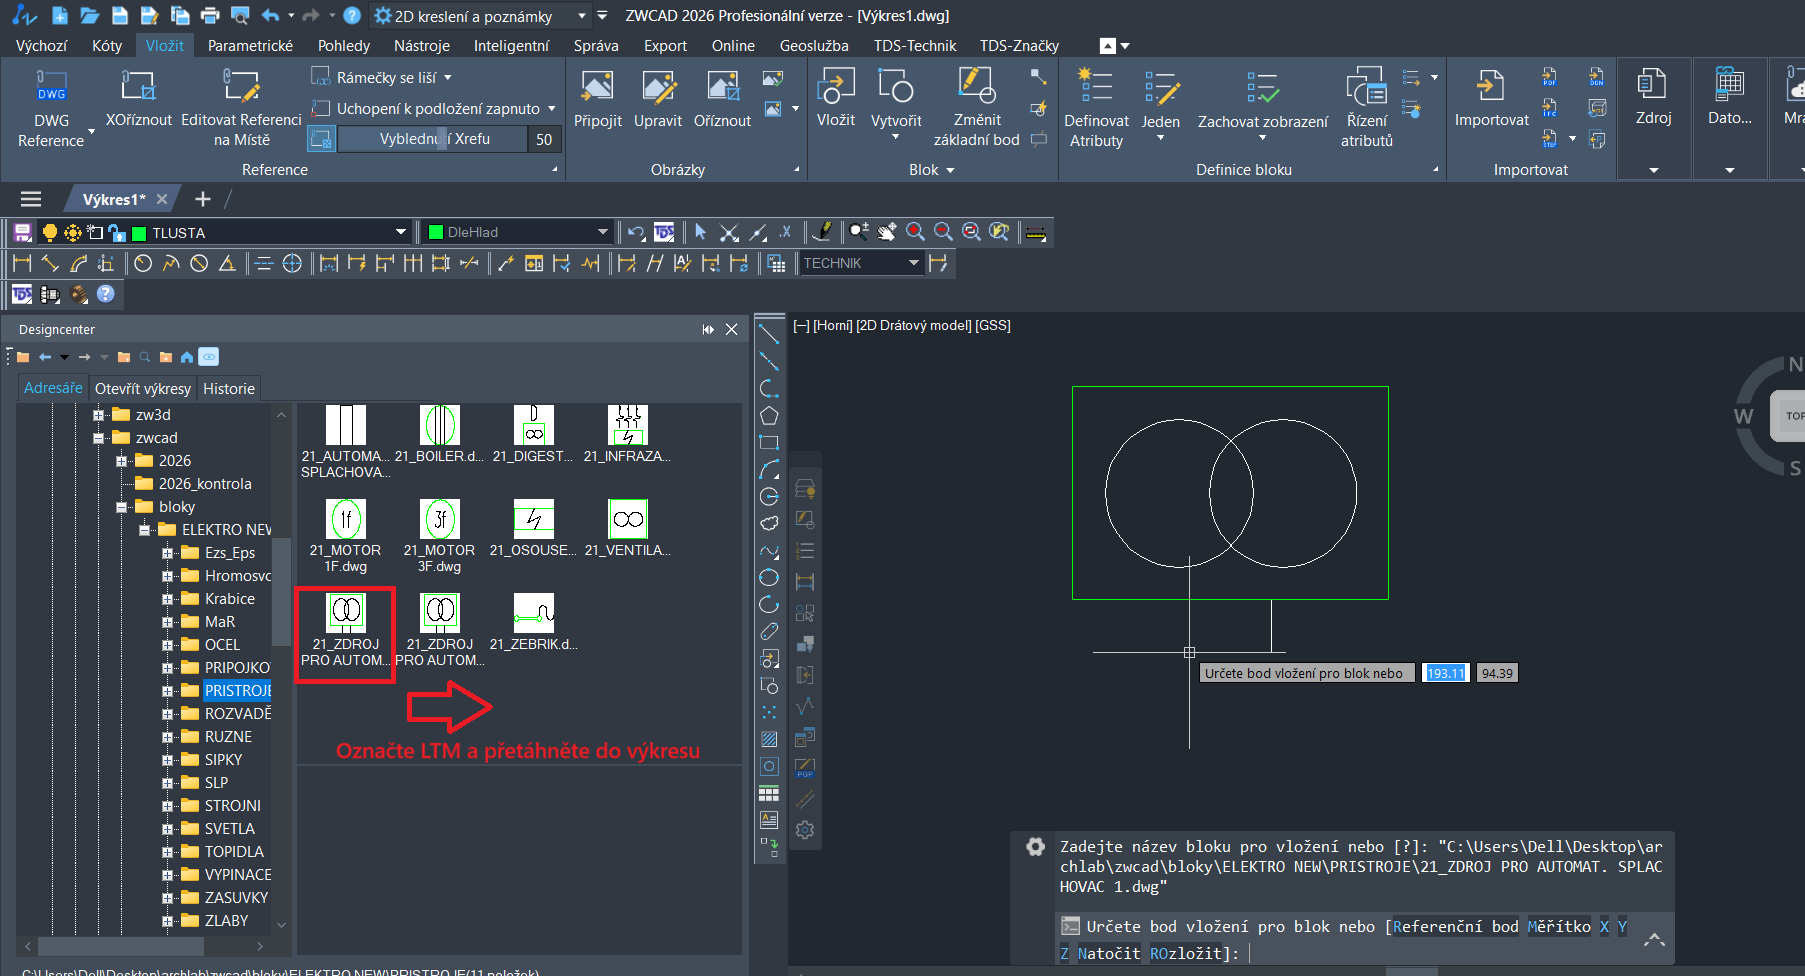The width and height of the screenshot is (1805, 976).
Task: Open Definovat Atributy tool
Action: [1096, 88]
